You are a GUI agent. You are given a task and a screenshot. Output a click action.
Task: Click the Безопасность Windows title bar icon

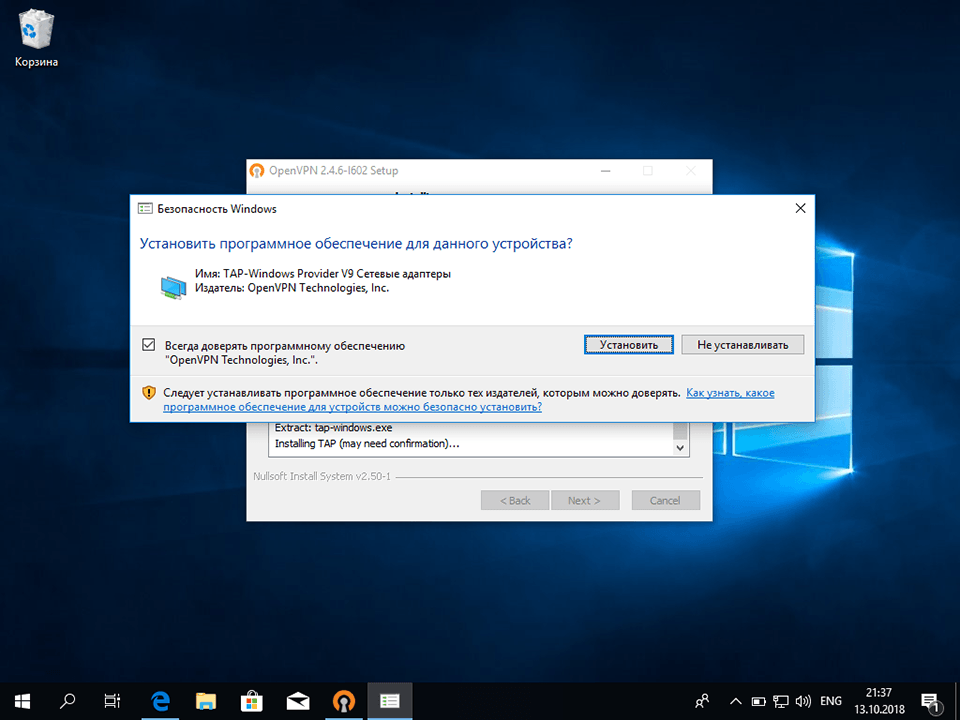[145, 209]
